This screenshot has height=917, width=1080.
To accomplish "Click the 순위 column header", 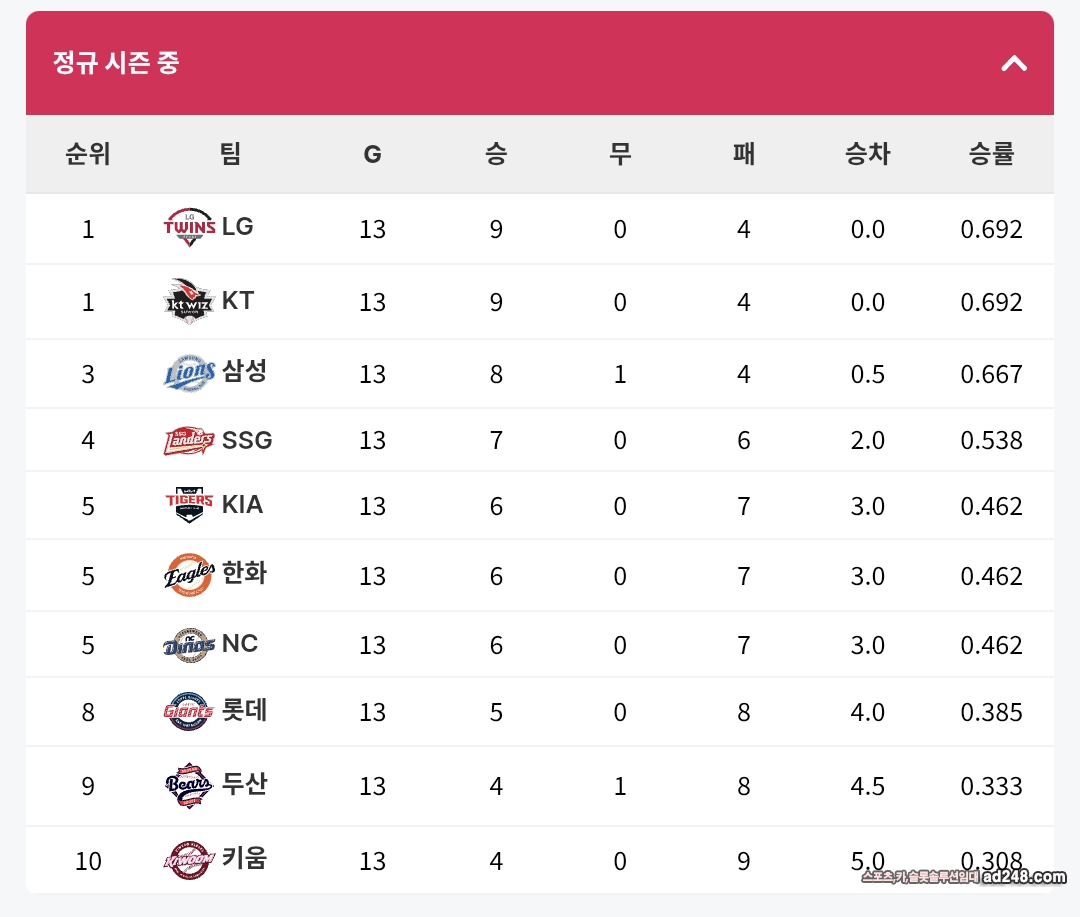I will [88, 154].
